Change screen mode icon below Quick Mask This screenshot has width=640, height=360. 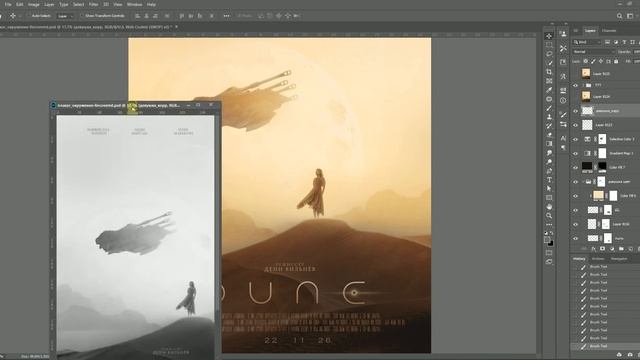coord(549,262)
